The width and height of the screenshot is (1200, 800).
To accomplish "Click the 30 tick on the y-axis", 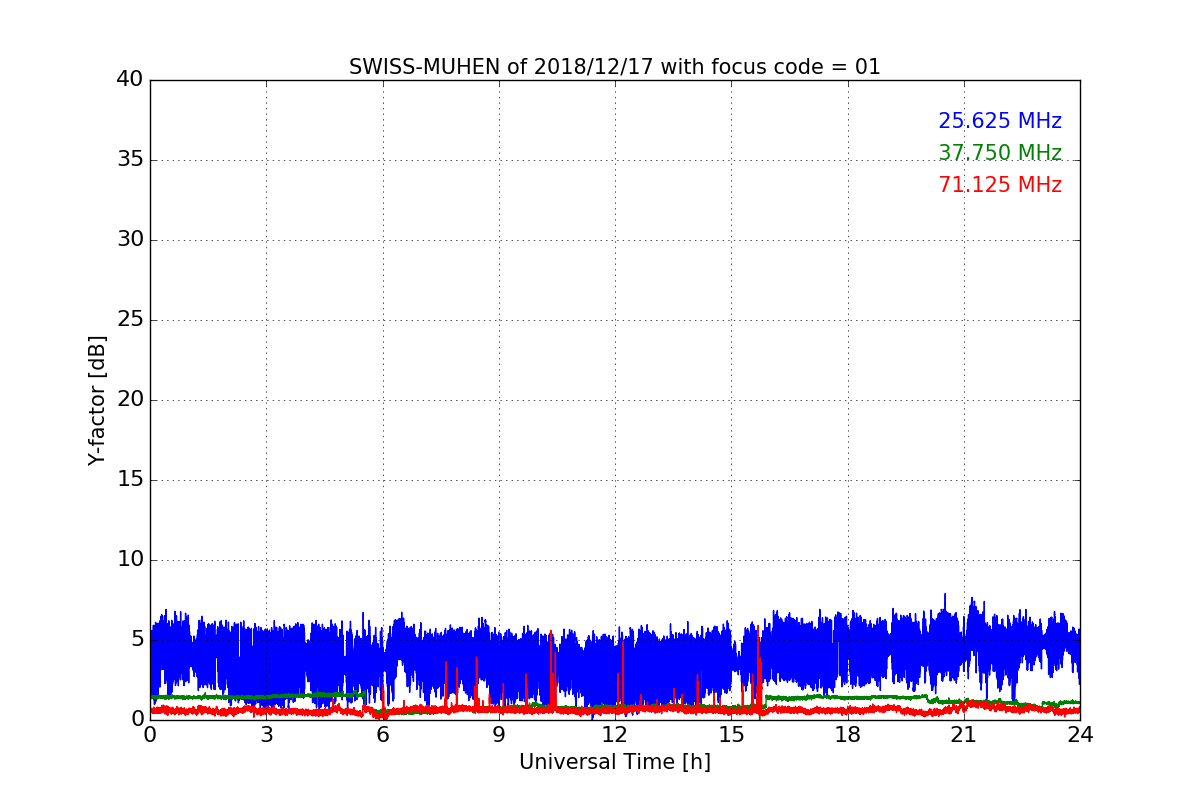I will pos(130,240).
